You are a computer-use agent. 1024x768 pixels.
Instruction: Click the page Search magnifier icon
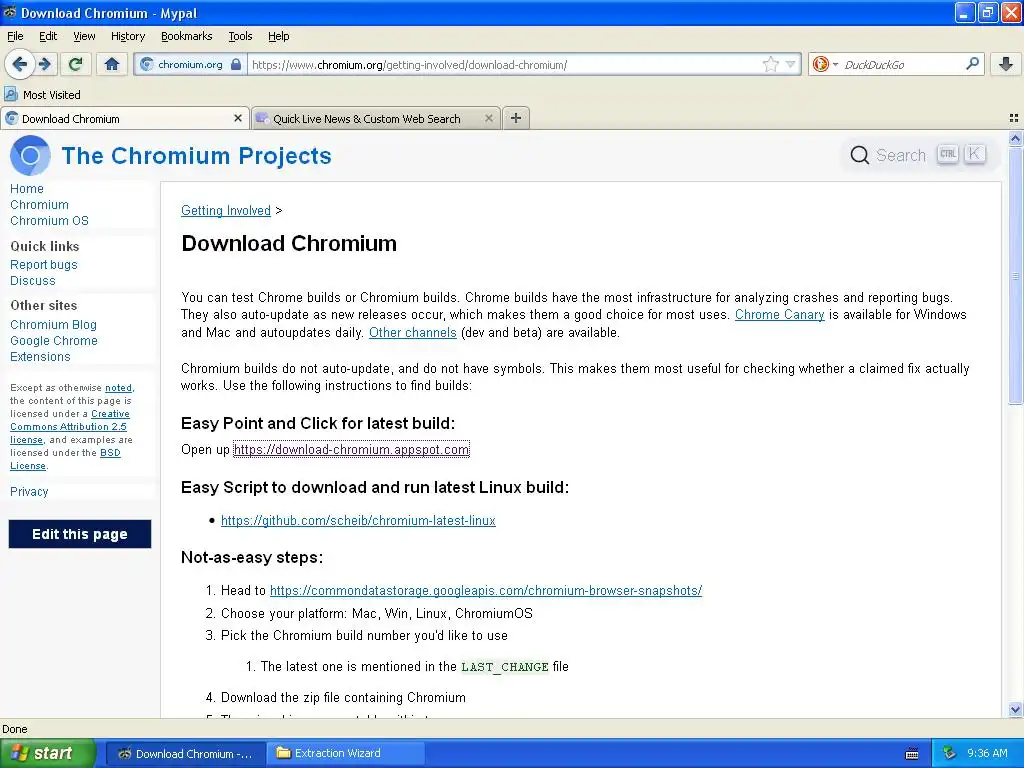coord(859,155)
